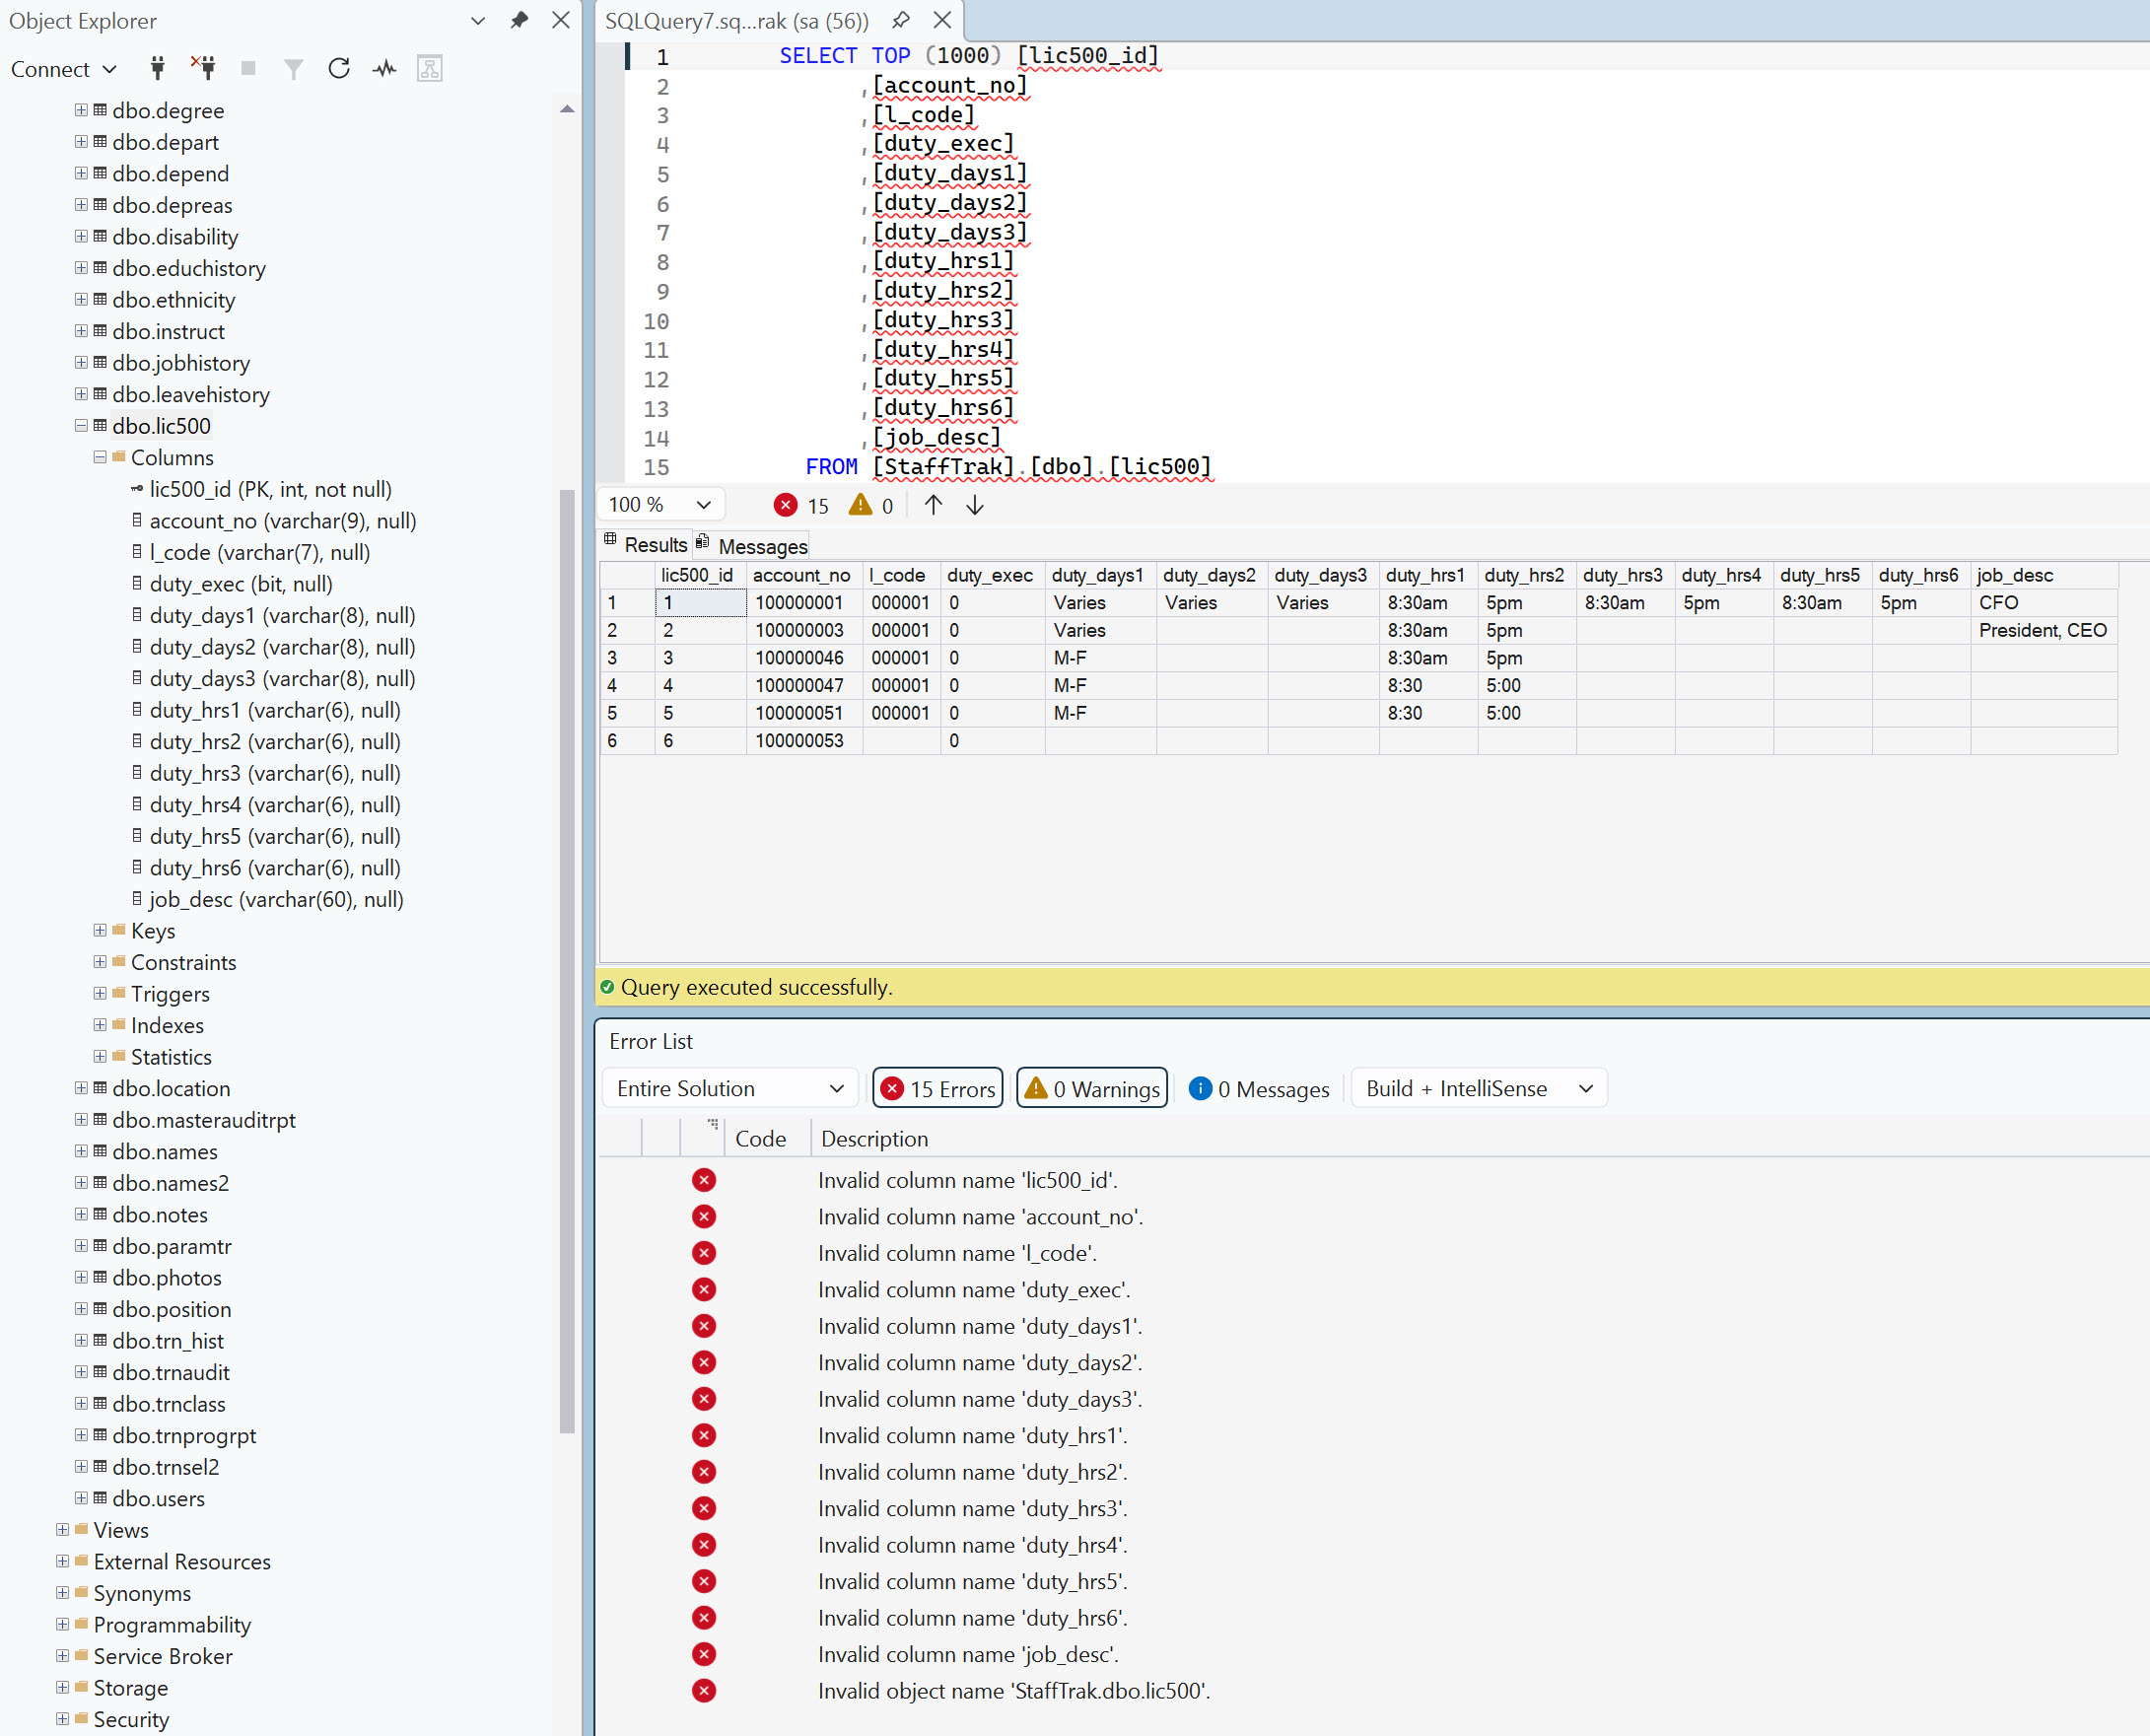This screenshot has width=2150, height=1736.
Task: Toggle the 15 Errors filter button
Action: pos(938,1088)
